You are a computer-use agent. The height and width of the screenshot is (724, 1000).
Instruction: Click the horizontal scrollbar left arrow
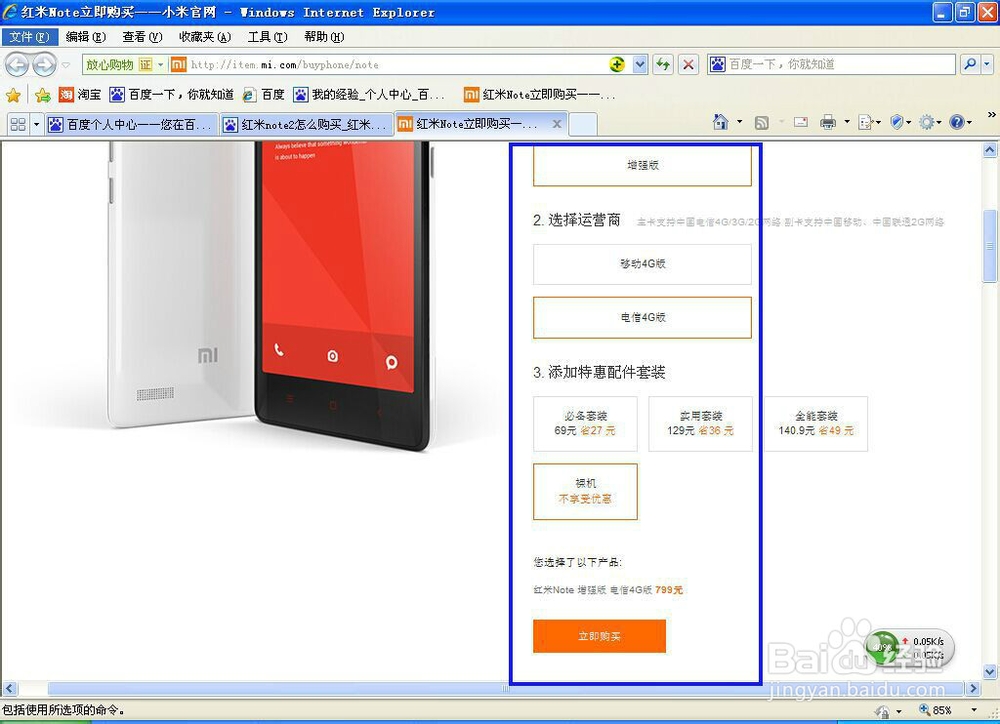9,689
